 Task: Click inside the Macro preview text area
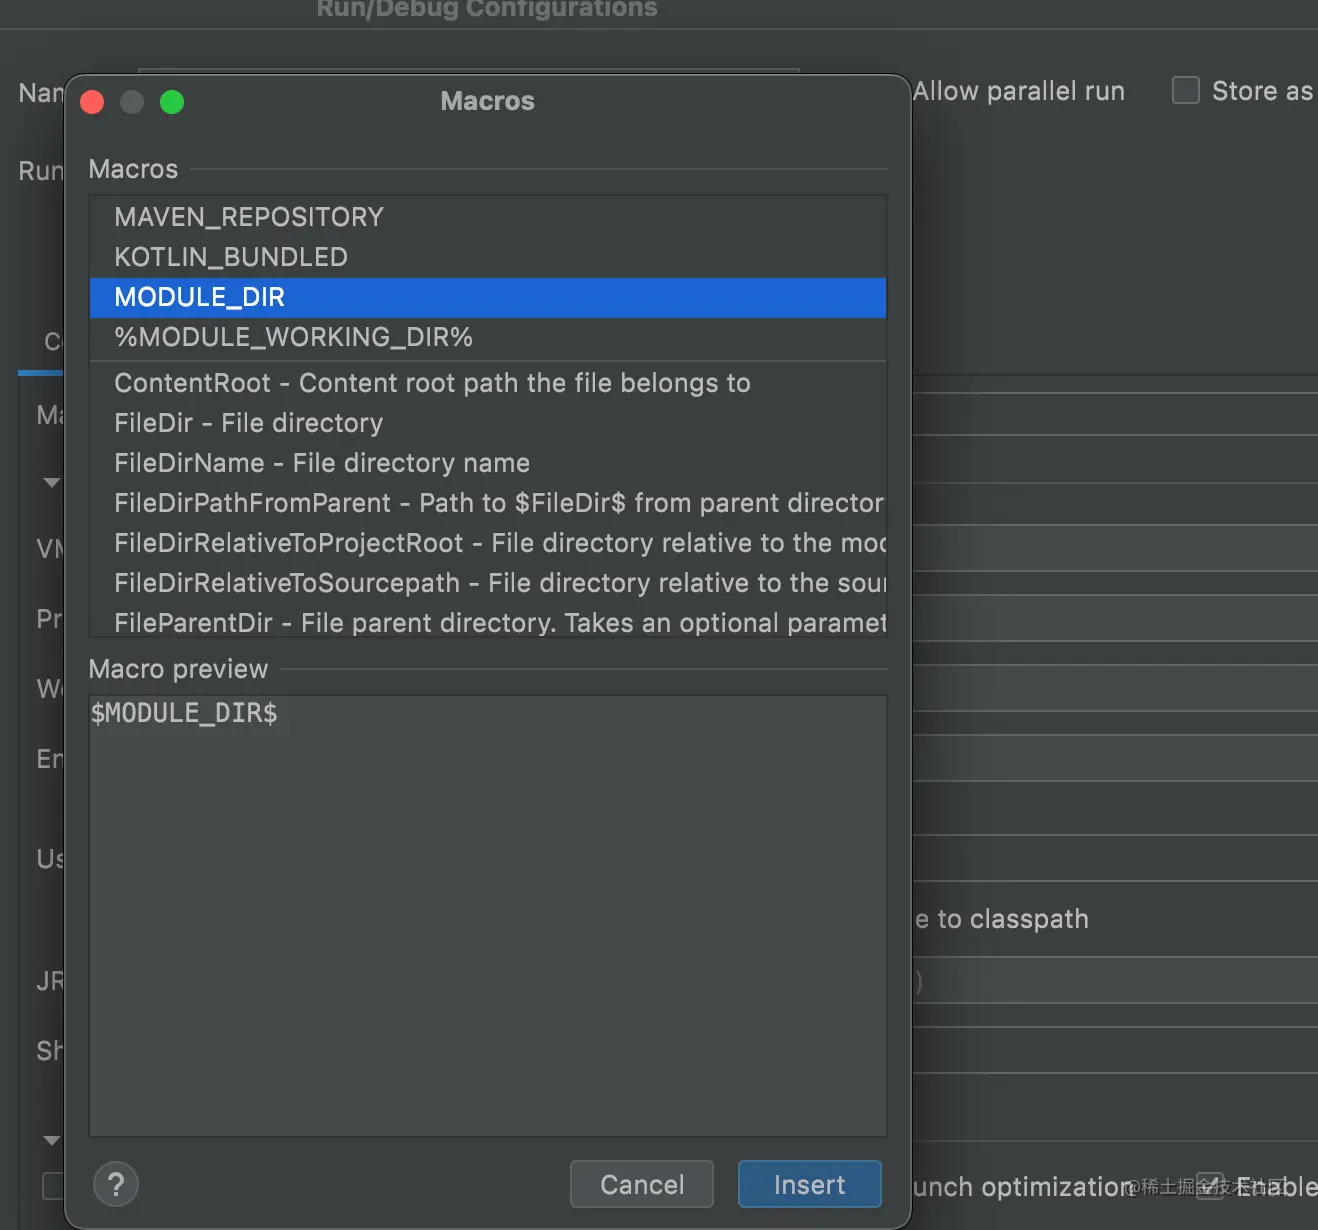tap(488, 915)
